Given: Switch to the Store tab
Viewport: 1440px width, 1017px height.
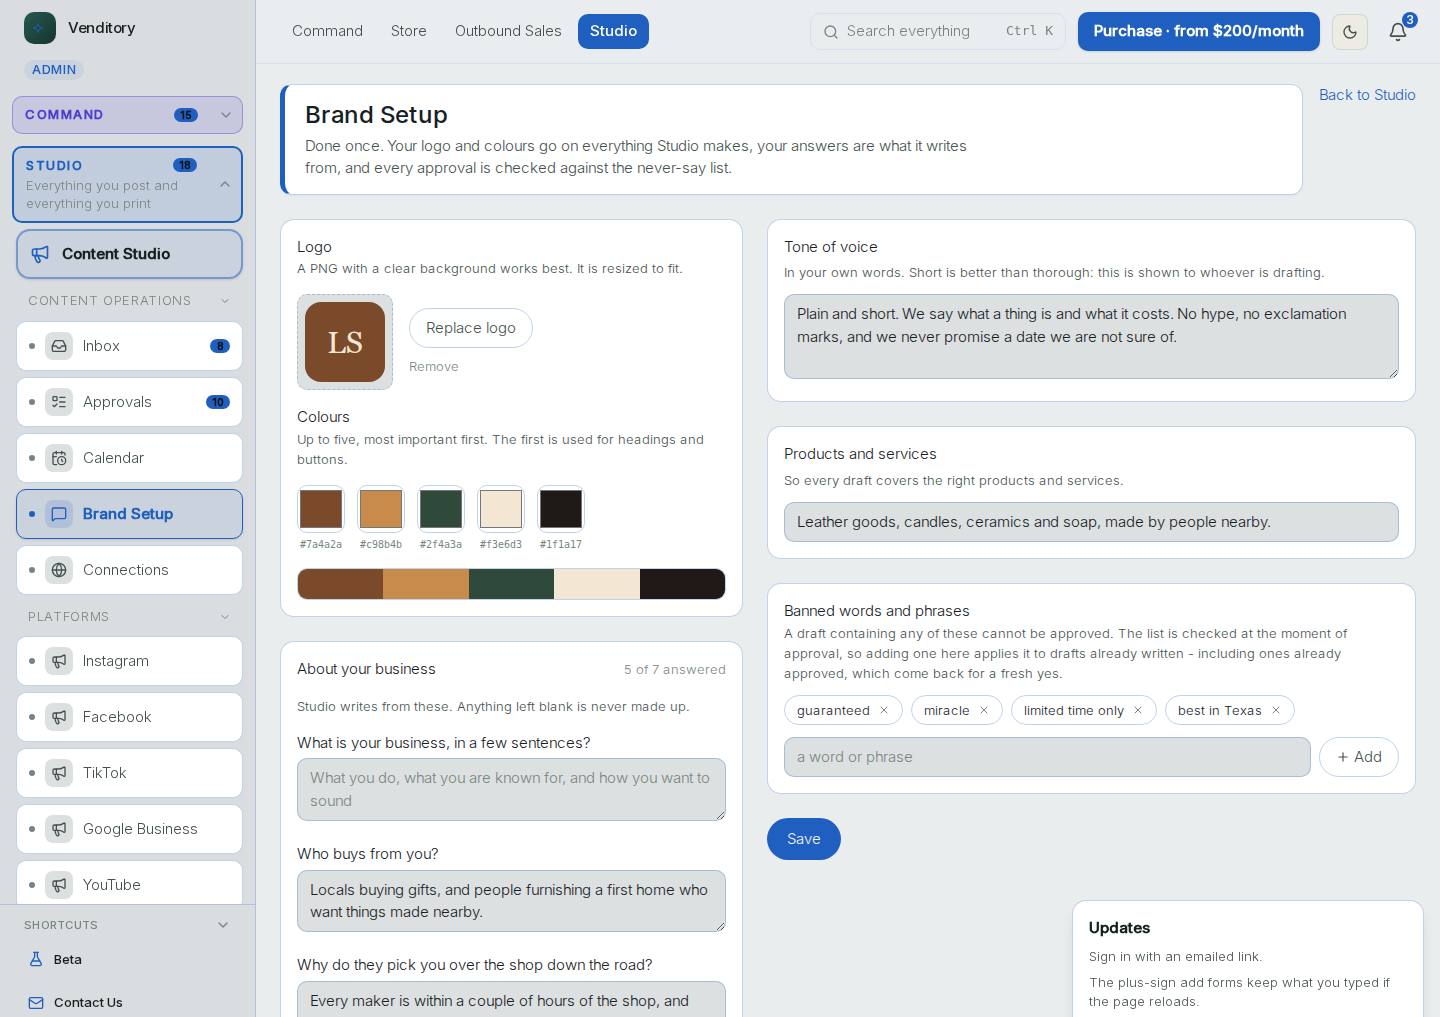Looking at the screenshot, I should tap(409, 32).
